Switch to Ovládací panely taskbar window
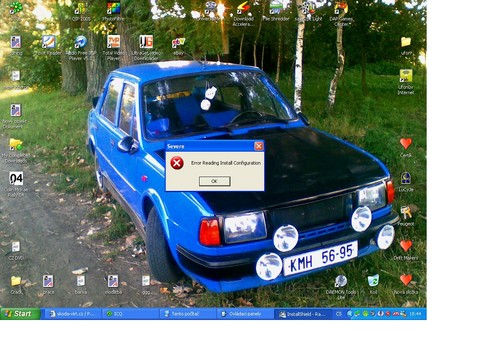Screen dimensions: 480x360 click(245, 314)
